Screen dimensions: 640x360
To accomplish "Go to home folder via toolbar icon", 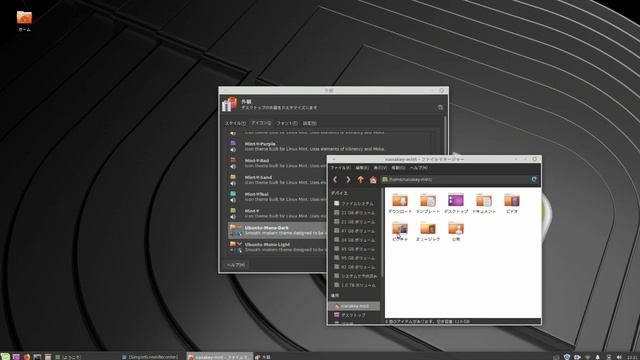I will [373, 180].
